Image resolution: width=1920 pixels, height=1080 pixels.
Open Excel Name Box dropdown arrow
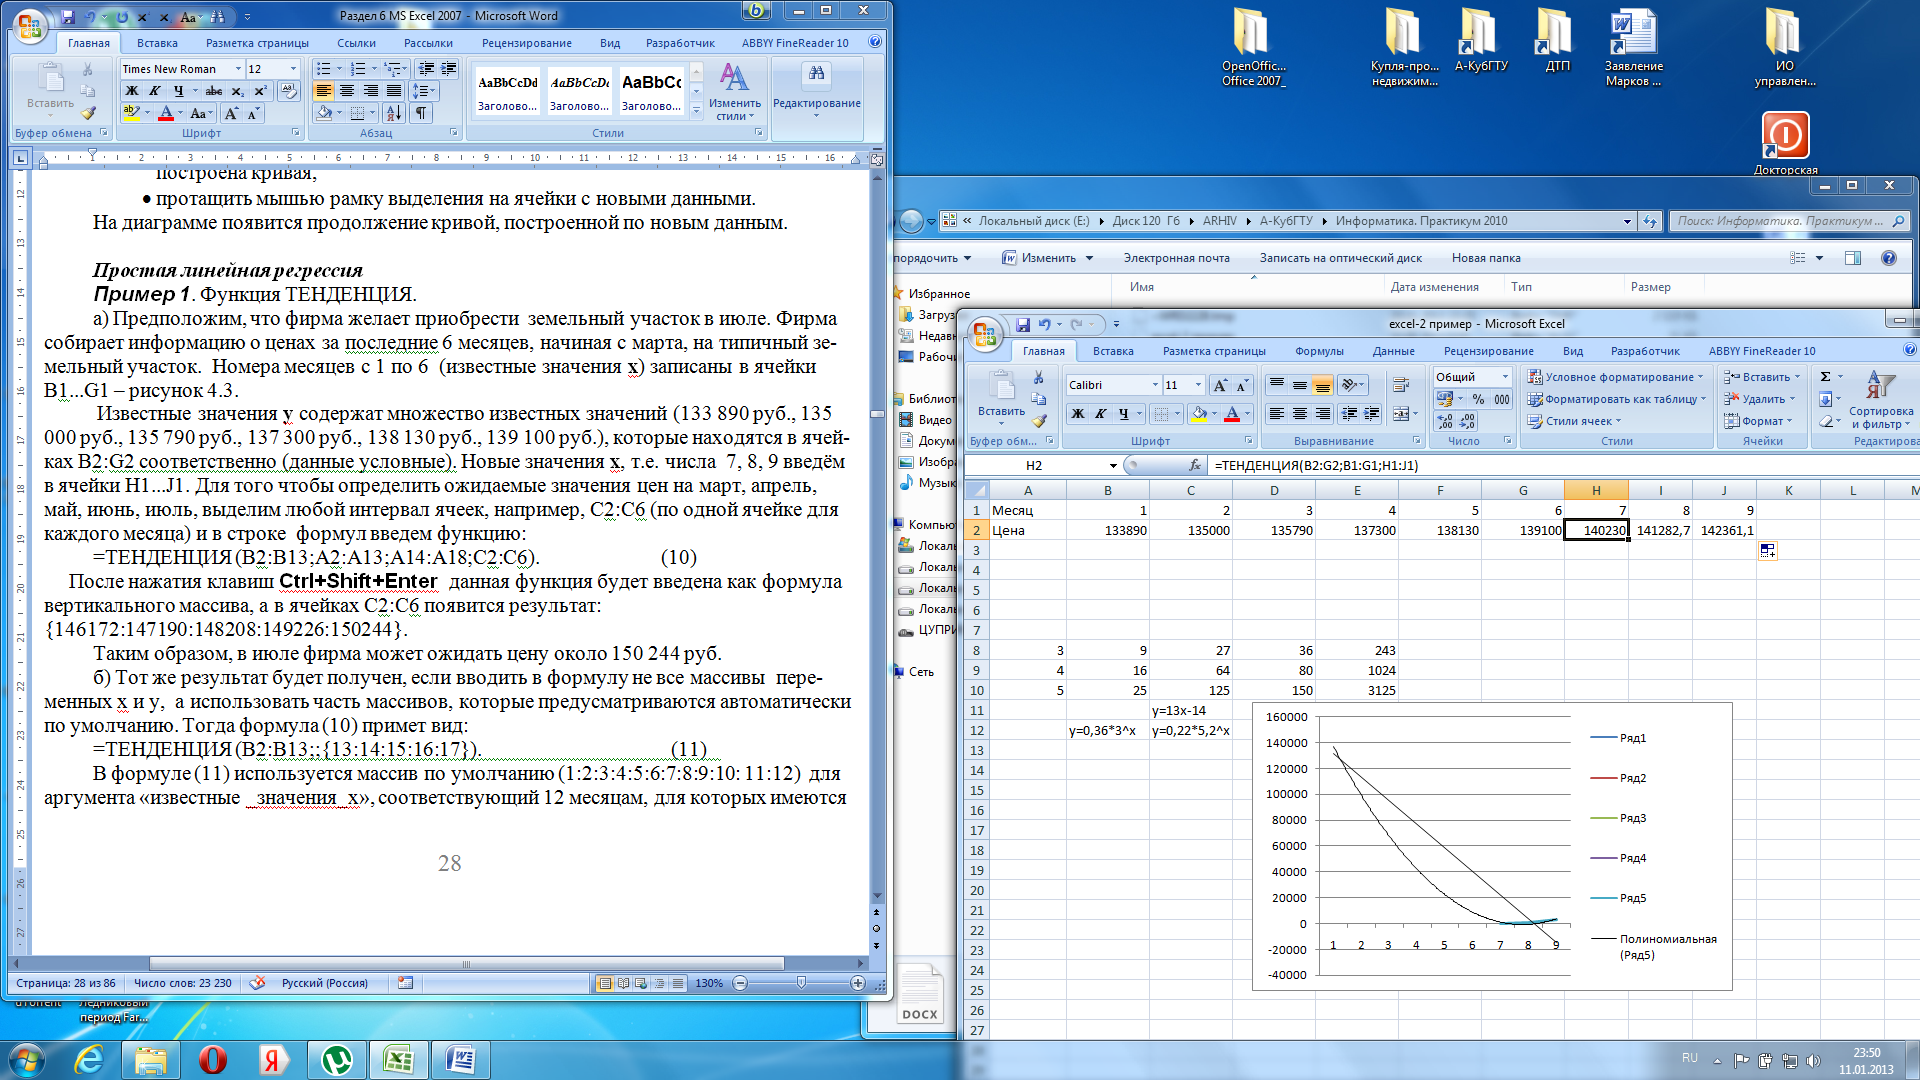(1112, 466)
